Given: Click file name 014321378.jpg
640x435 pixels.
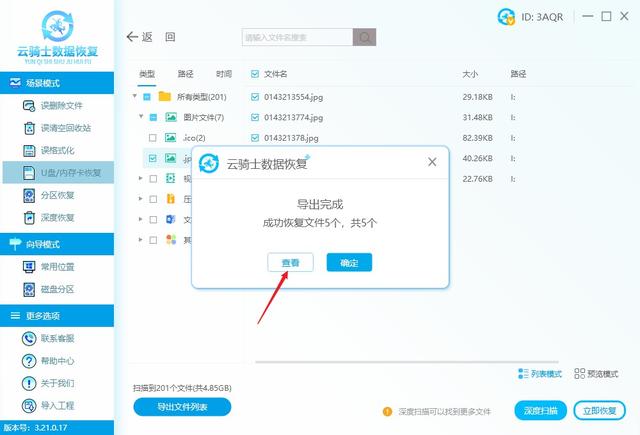Looking at the screenshot, I should pos(291,138).
